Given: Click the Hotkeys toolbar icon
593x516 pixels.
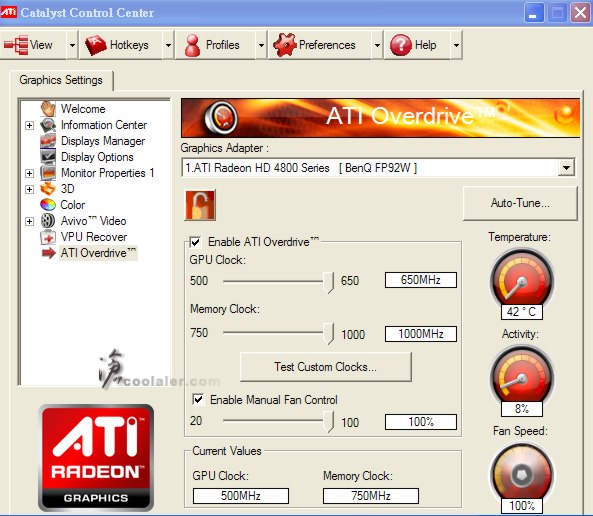Looking at the screenshot, I should click(96, 45).
